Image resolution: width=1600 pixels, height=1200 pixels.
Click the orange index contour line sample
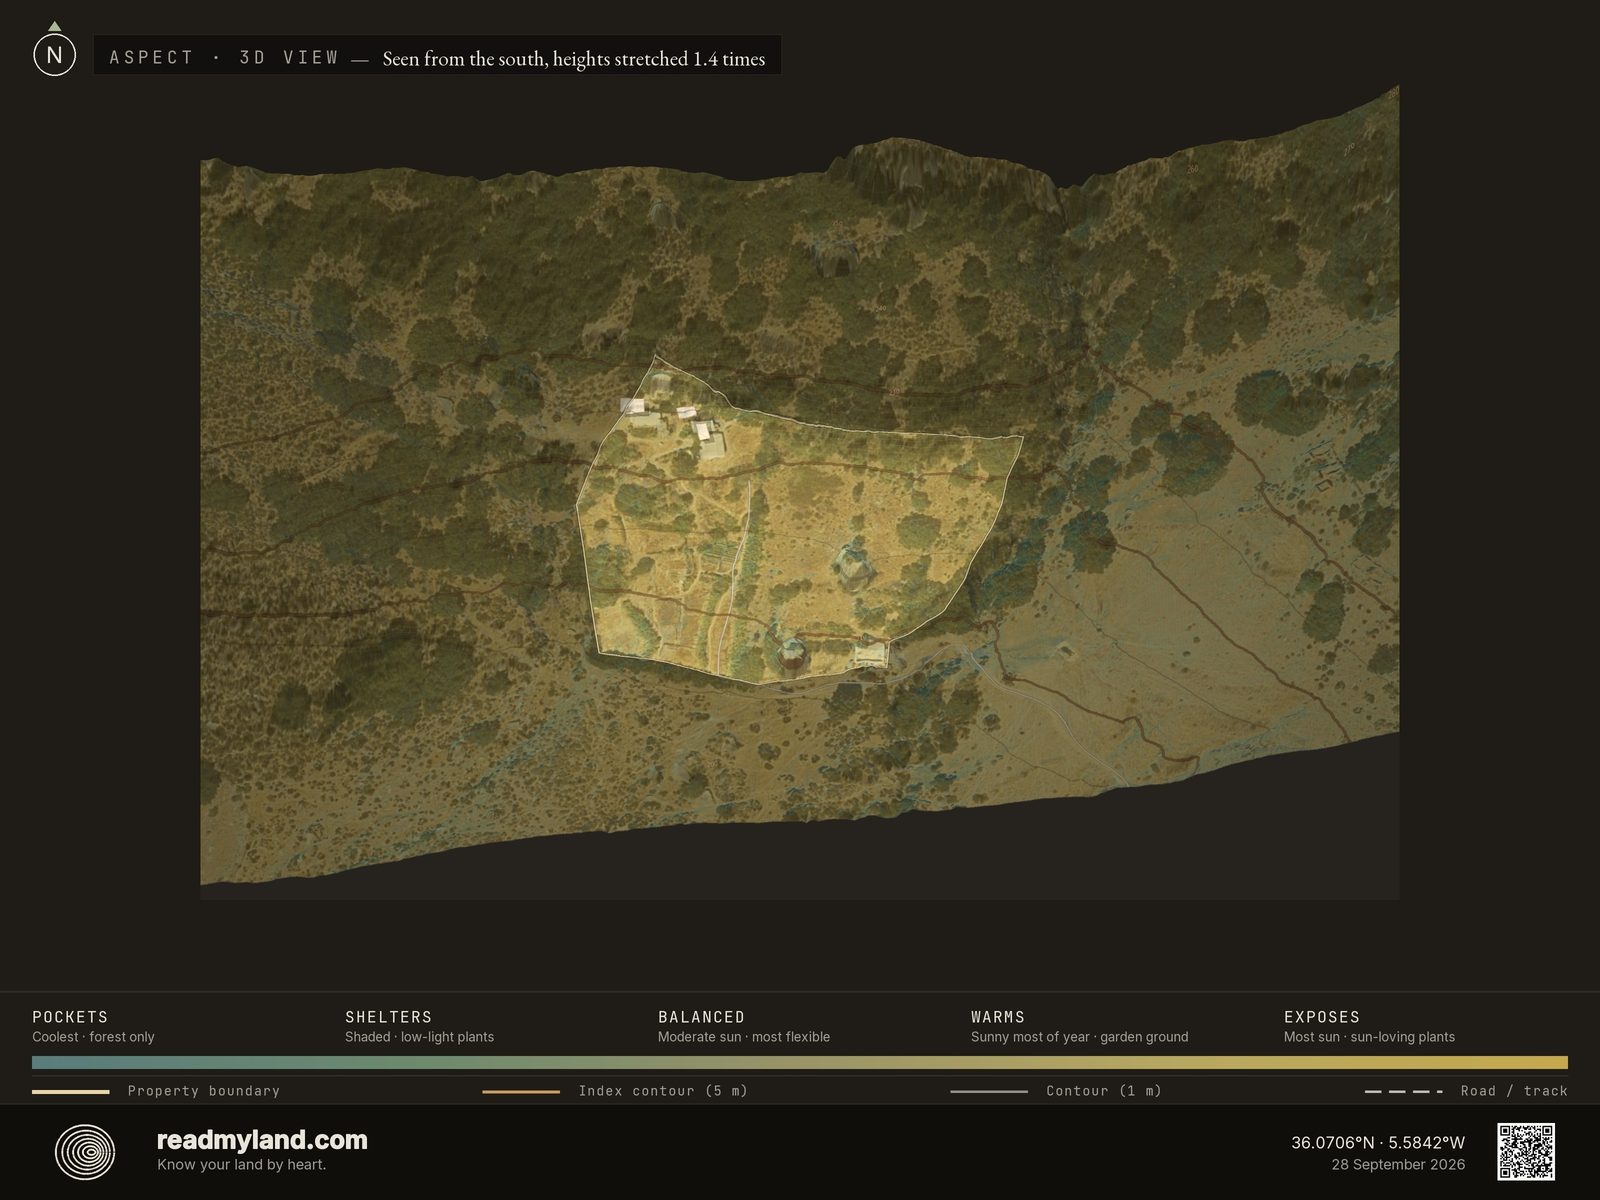coord(521,1092)
